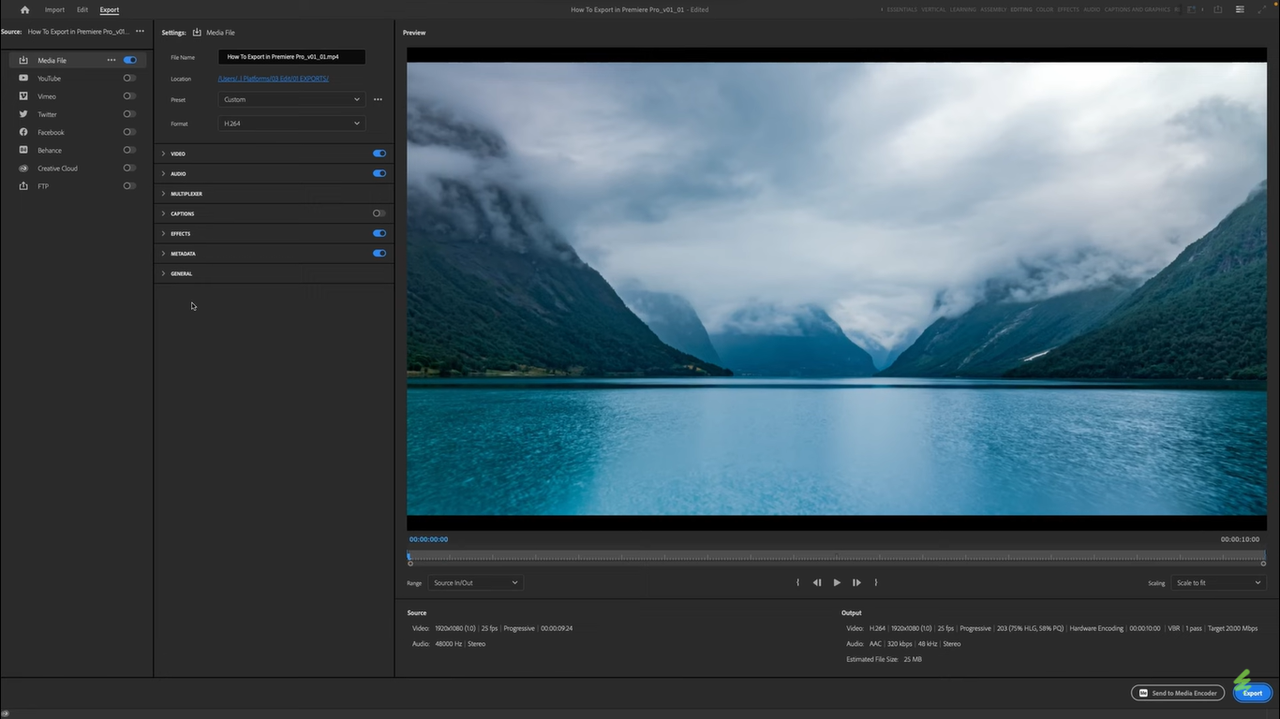This screenshot has height=719, width=1280.
Task: Click the preview playhead at timeline start
Action: pyautogui.click(x=409, y=556)
